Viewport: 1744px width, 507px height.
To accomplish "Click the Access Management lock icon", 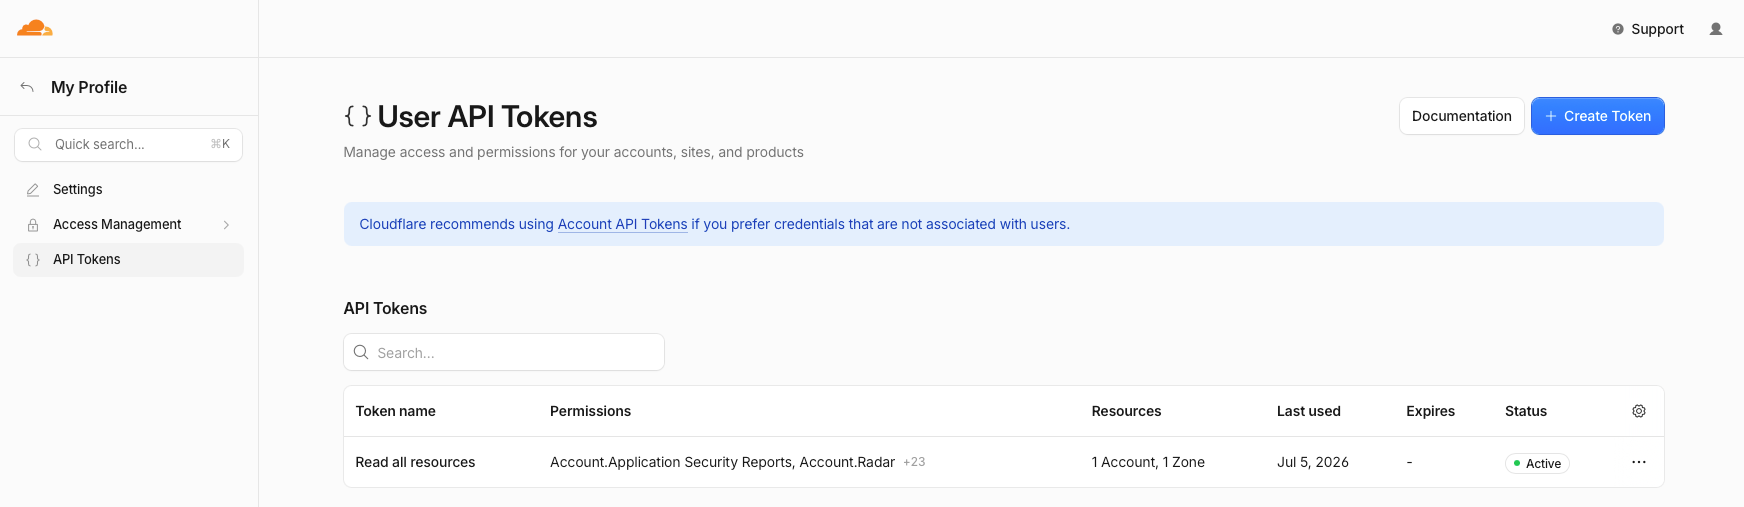I will click(x=33, y=224).
